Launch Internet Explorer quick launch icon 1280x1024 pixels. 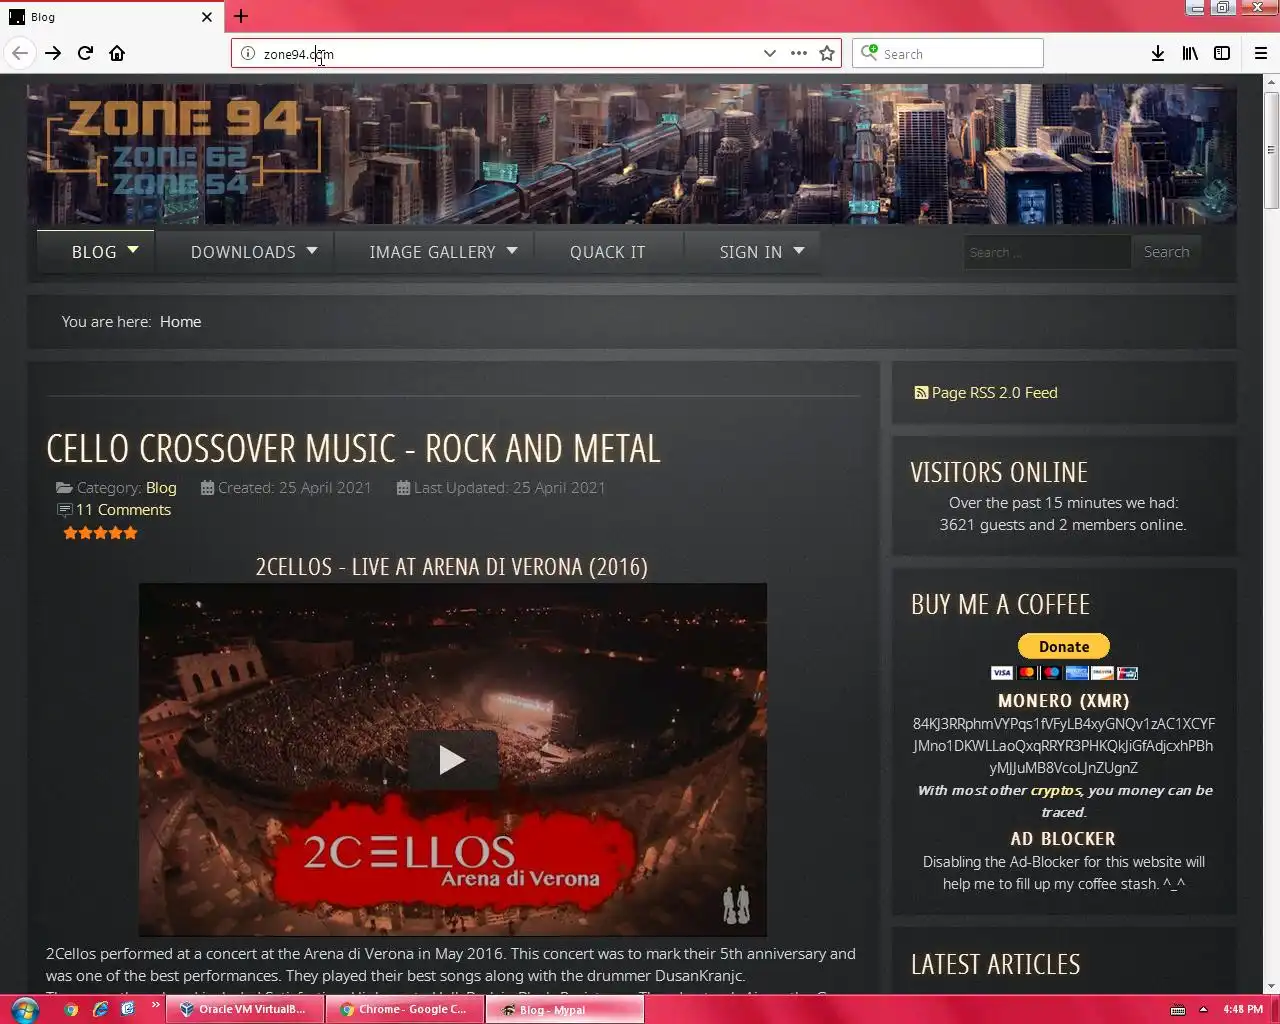tap(100, 1009)
